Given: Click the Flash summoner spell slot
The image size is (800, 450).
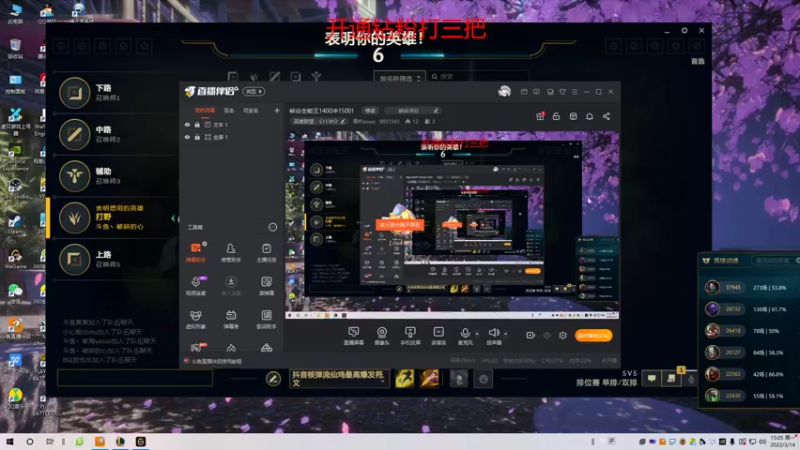Looking at the screenshot, I should pyautogui.click(x=405, y=378).
